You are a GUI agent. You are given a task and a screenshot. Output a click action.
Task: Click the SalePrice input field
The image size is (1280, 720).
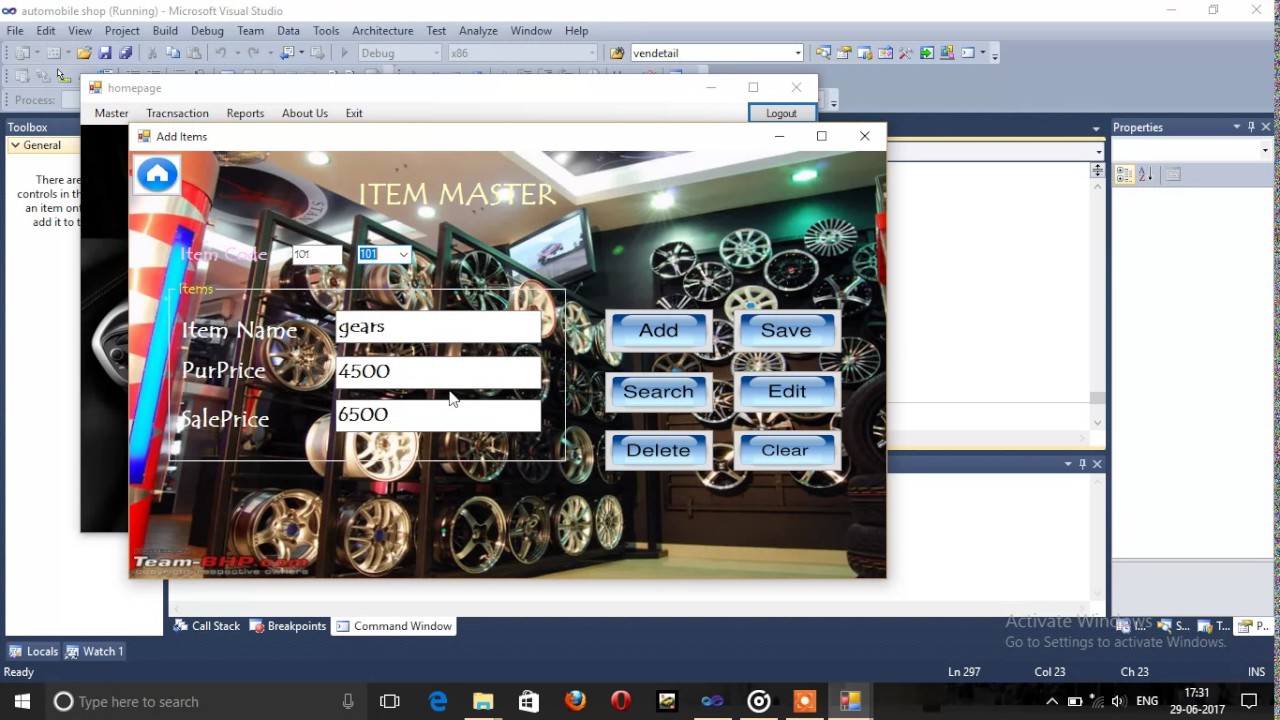pos(437,415)
